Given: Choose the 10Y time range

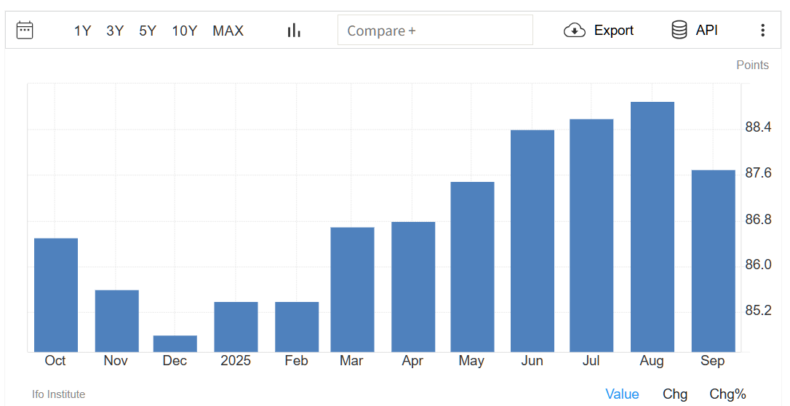Looking at the screenshot, I should (x=184, y=30).
